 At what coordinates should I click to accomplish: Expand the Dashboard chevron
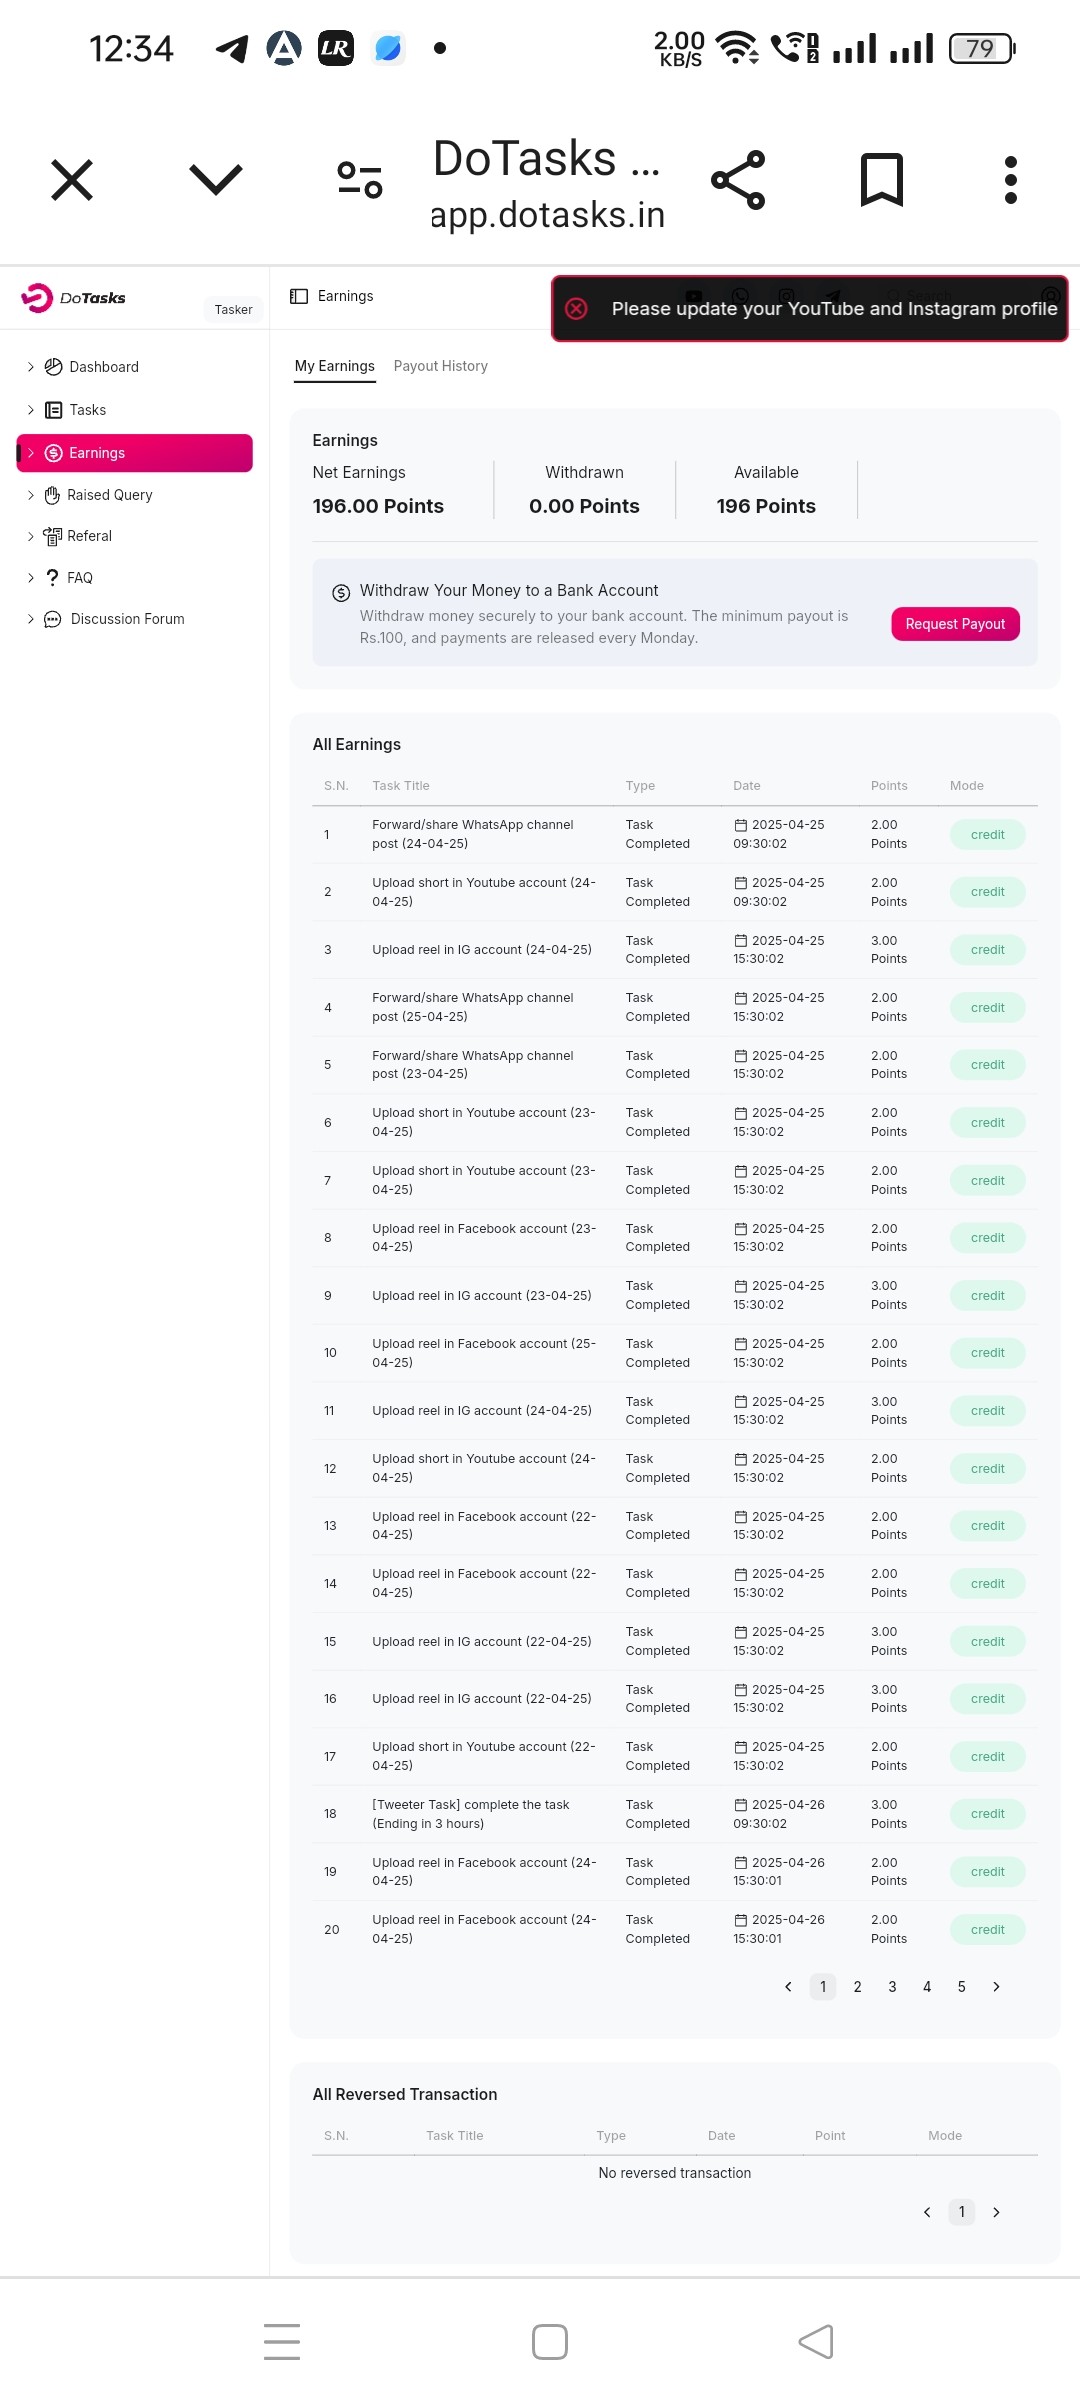pos(30,367)
